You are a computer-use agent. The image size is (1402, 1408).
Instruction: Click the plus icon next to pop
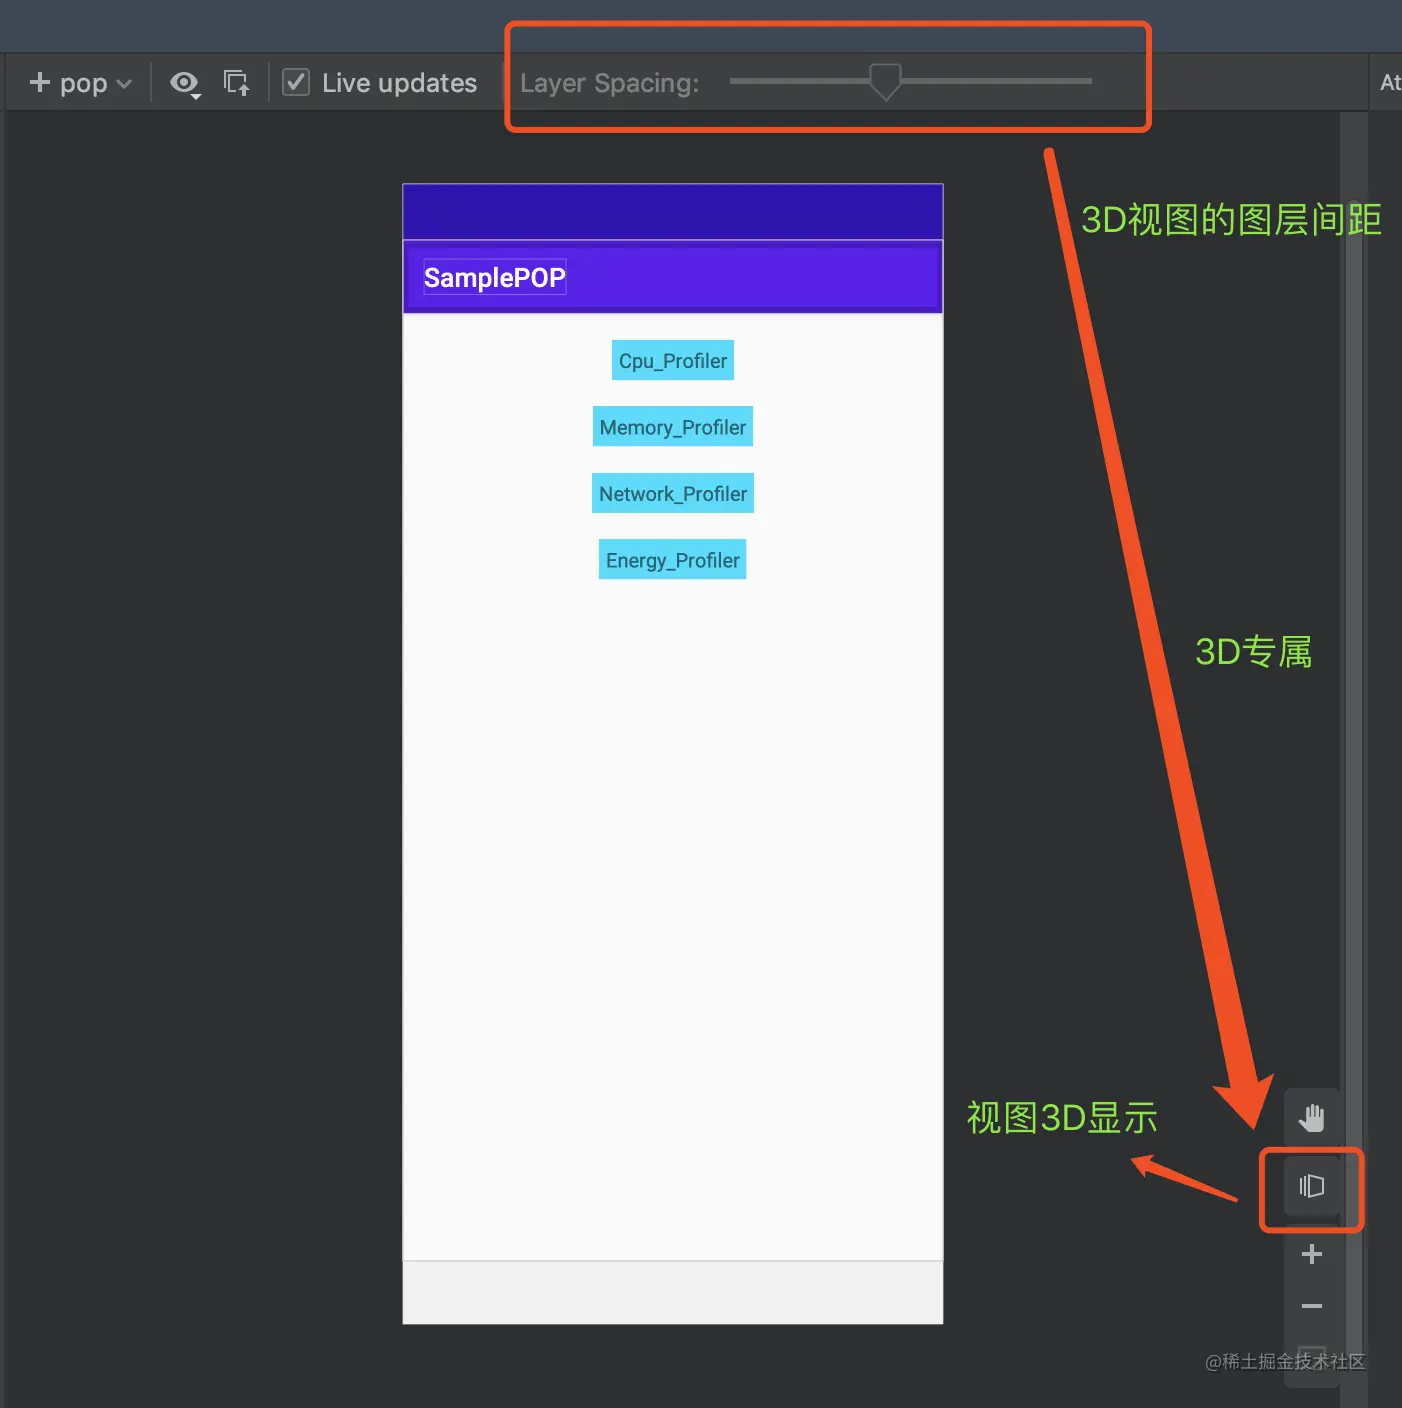(x=38, y=82)
